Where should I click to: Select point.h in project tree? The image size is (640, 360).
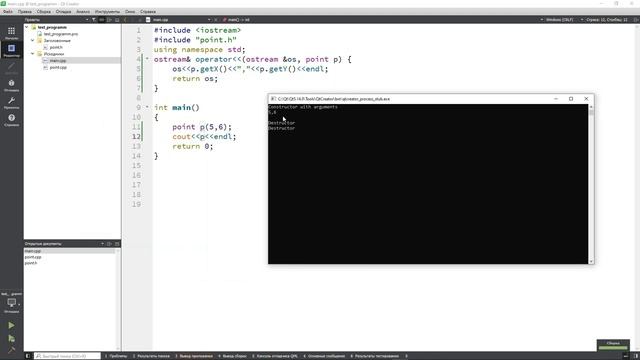click(56, 47)
